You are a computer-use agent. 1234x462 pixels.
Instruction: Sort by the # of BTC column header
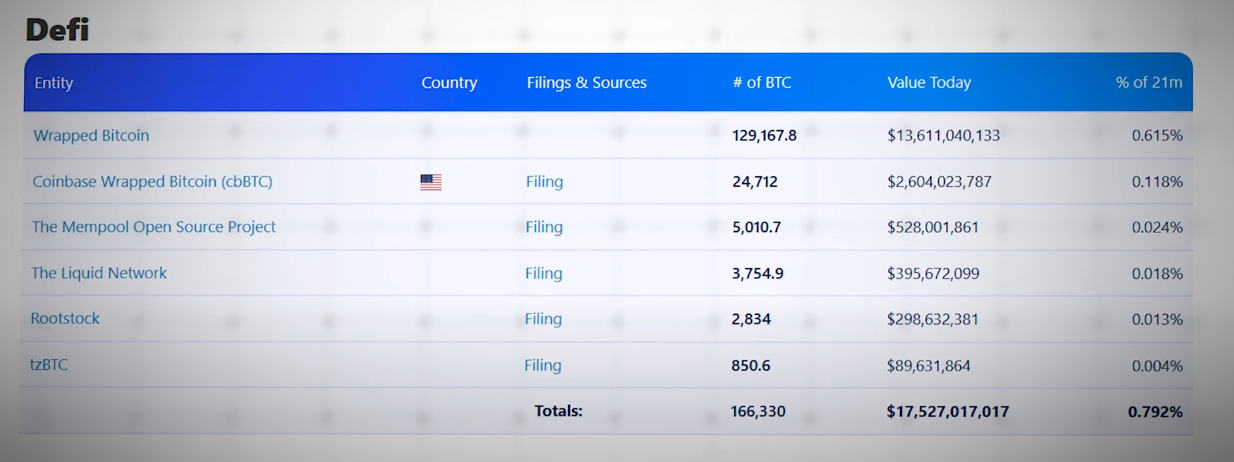point(762,83)
